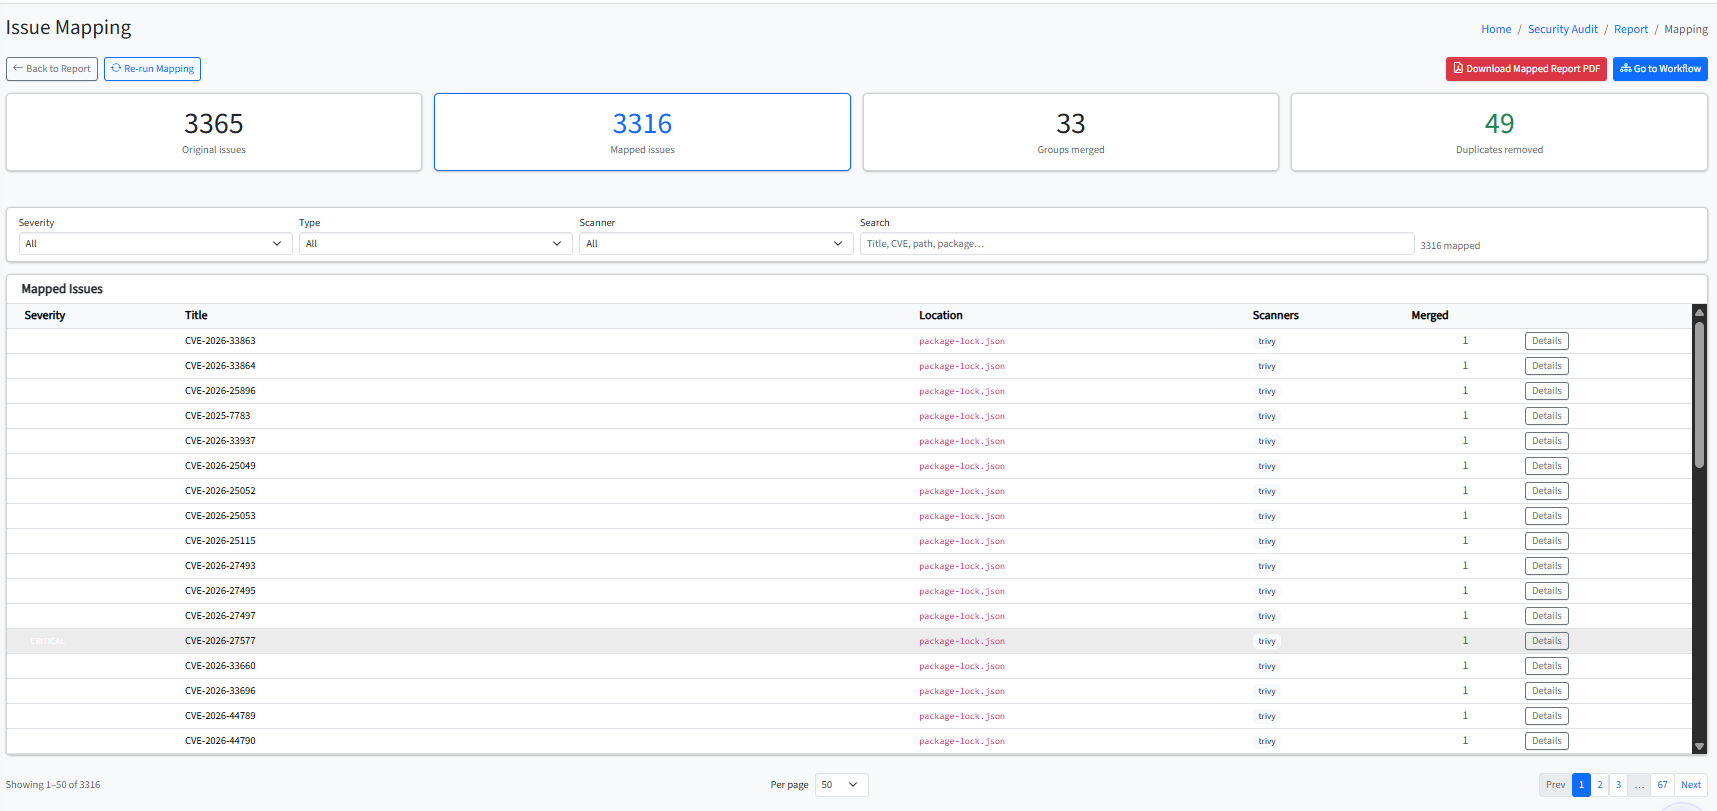The width and height of the screenshot is (1717, 811).
Task: Sort by the Title column header
Action: click(196, 315)
